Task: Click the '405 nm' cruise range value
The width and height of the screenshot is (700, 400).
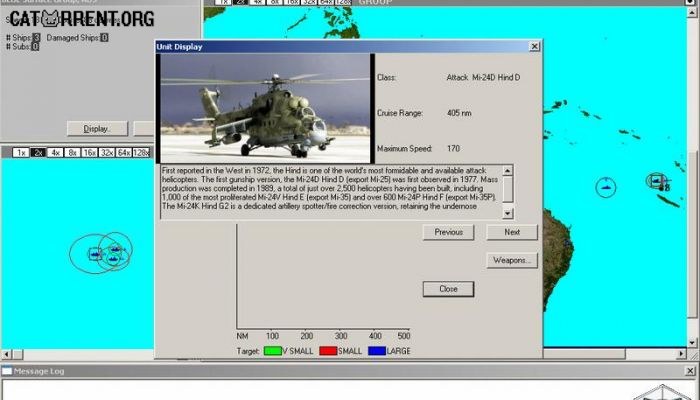Action: pyautogui.click(x=459, y=113)
